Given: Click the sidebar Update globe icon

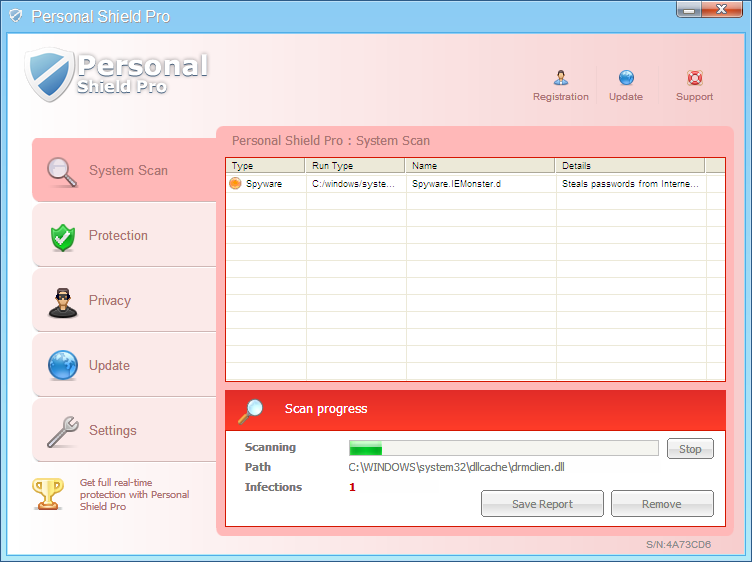Looking at the screenshot, I should [x=63, y=365].
